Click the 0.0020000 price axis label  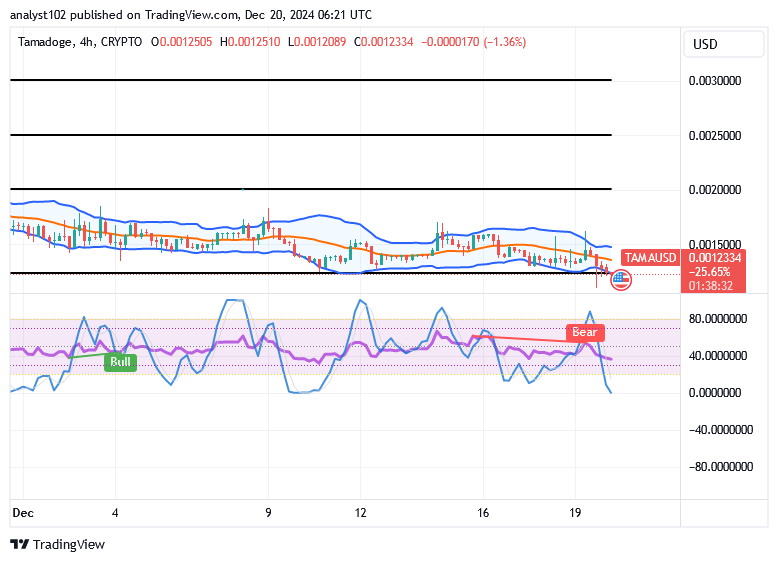click(715, 189)
